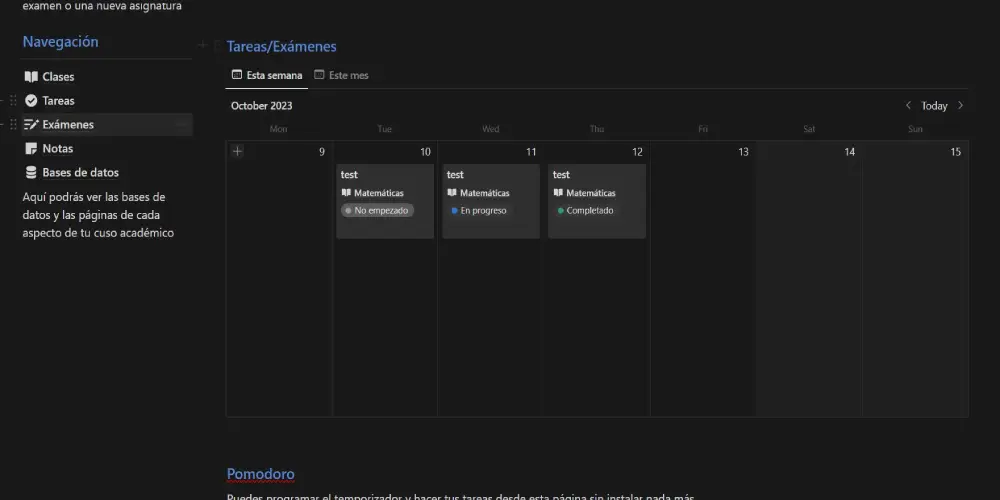Go to previous week with left chevron
The image size is (1000, 500).
click(x=908, y=106)
